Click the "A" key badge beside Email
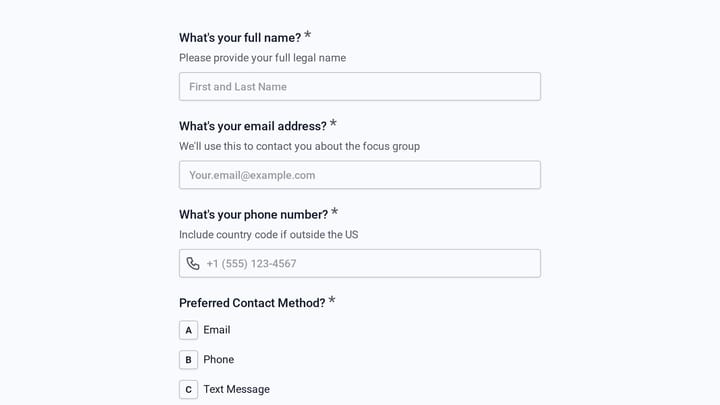This screenshot has width=720, height=405. pos(188,330)
